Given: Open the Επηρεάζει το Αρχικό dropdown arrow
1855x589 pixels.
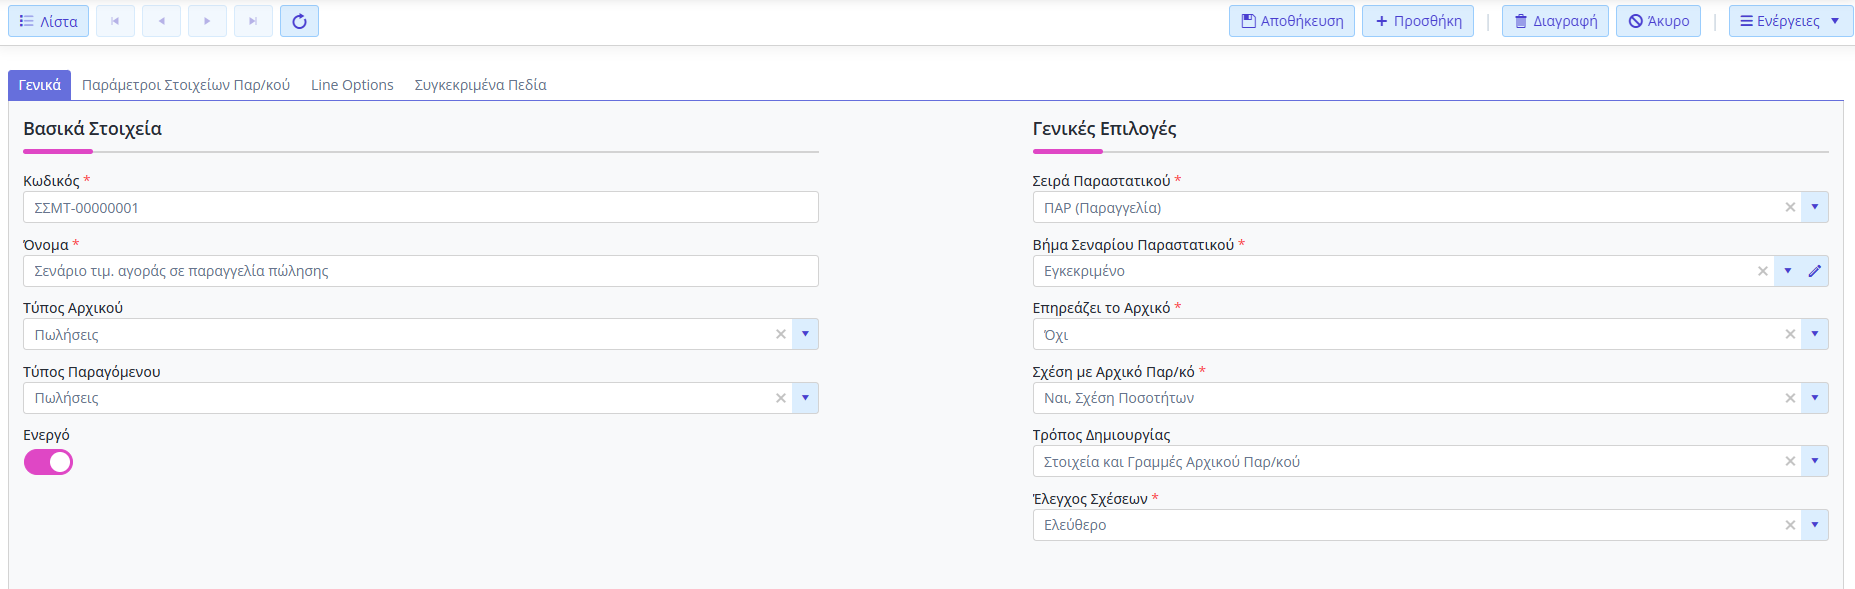Looking at the screenshot, I should pos(1815,335).
